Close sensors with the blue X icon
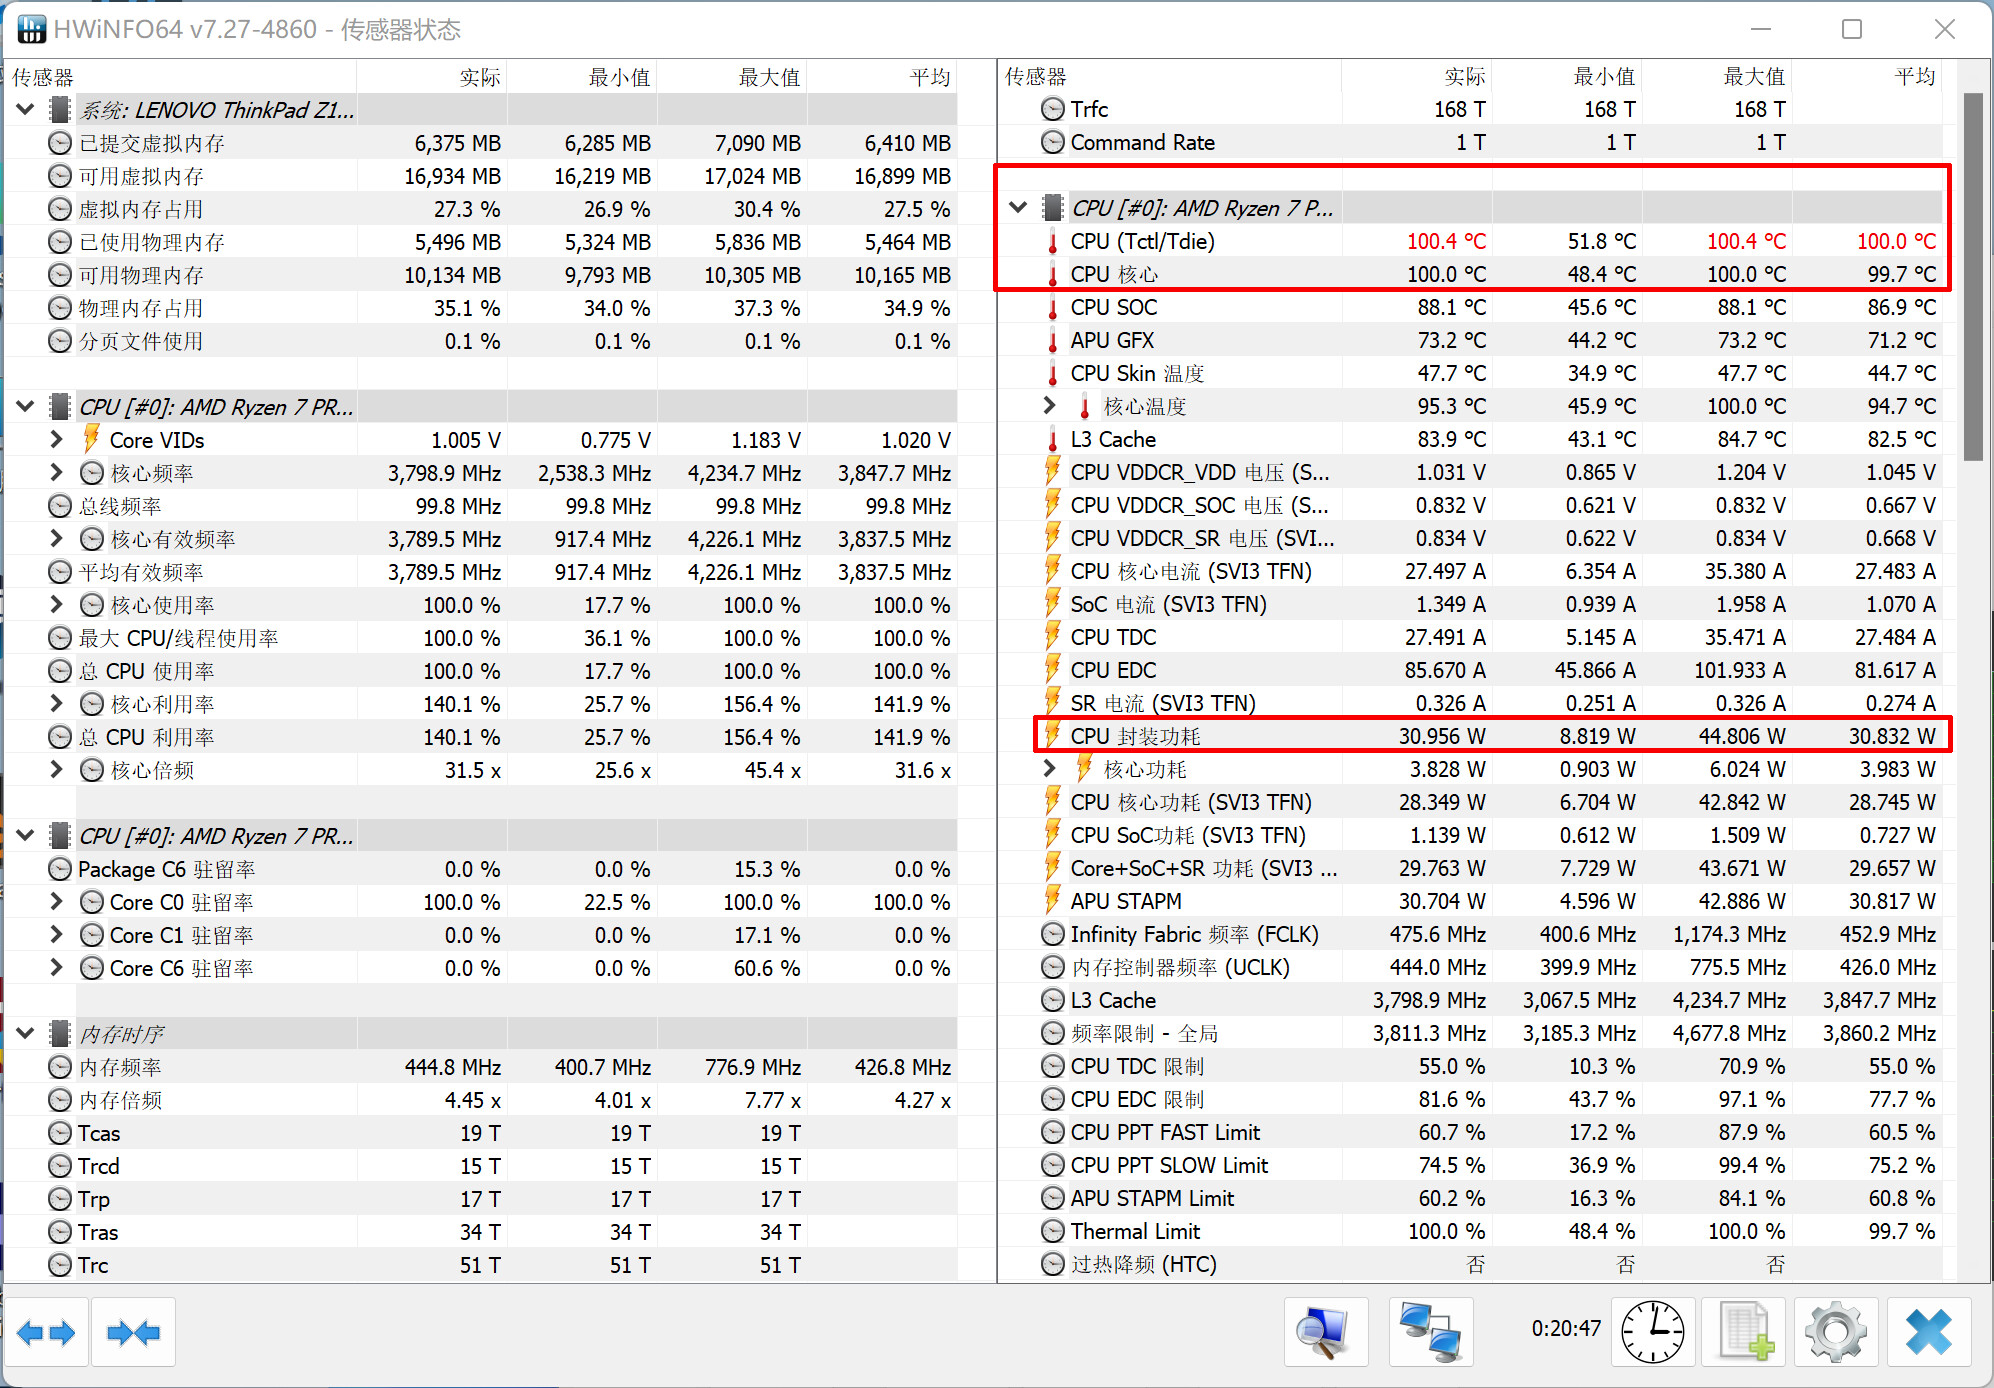The width and height of the screenshot is (1994, 1388). (1928, 1332)
